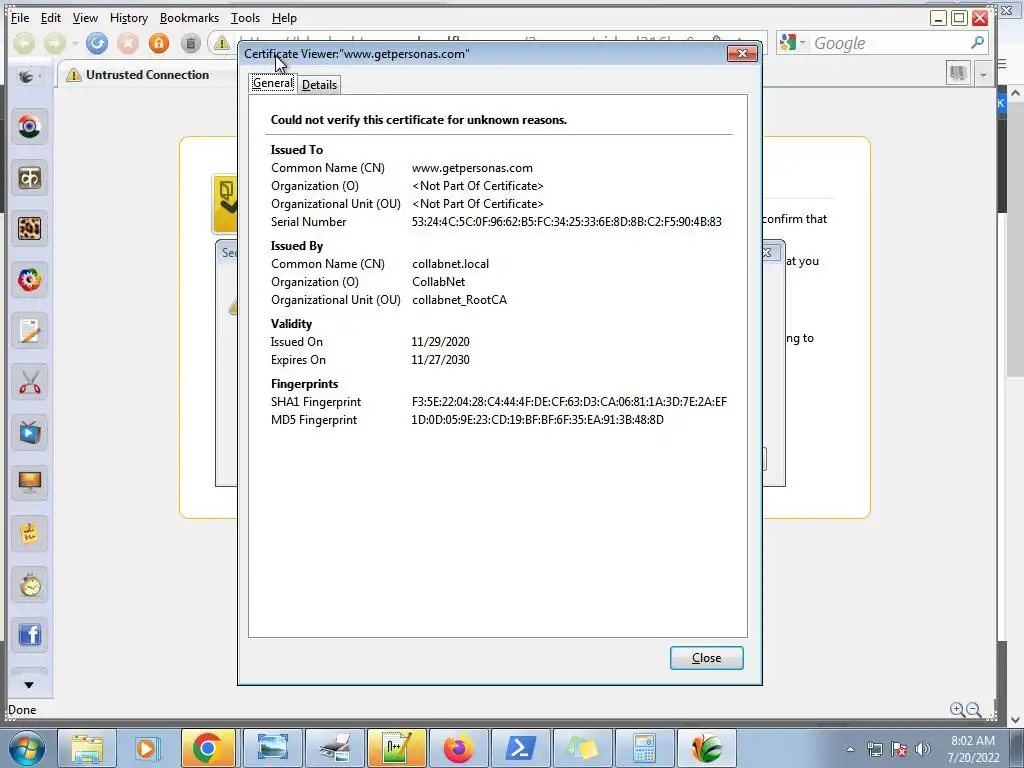Click the Serial Number value

[566, 221]
